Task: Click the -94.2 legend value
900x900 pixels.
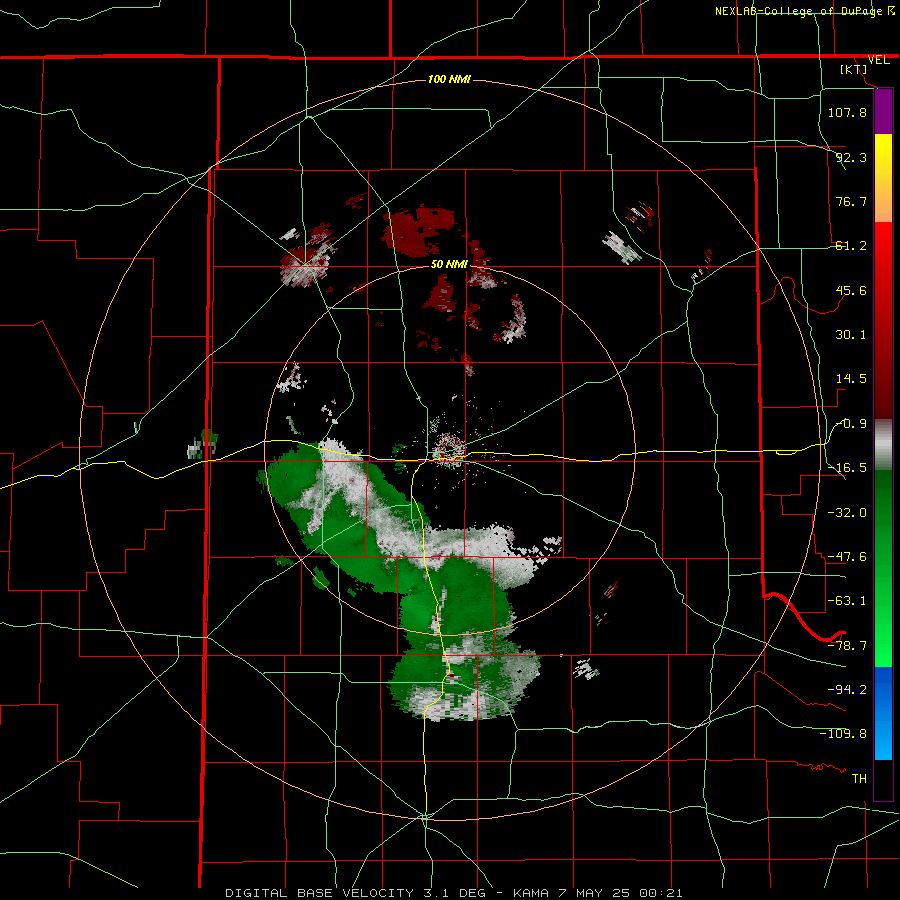Action: pos(847,689)
